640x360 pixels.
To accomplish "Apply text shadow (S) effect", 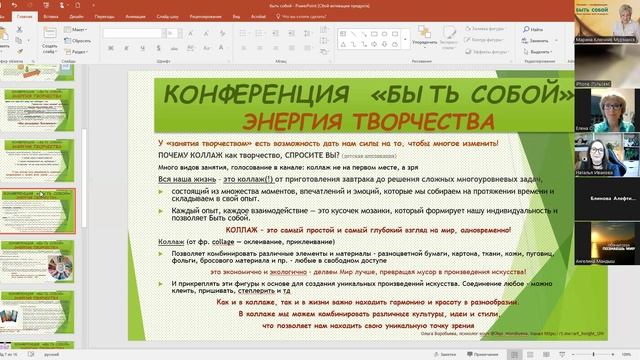I will [158, 48].
